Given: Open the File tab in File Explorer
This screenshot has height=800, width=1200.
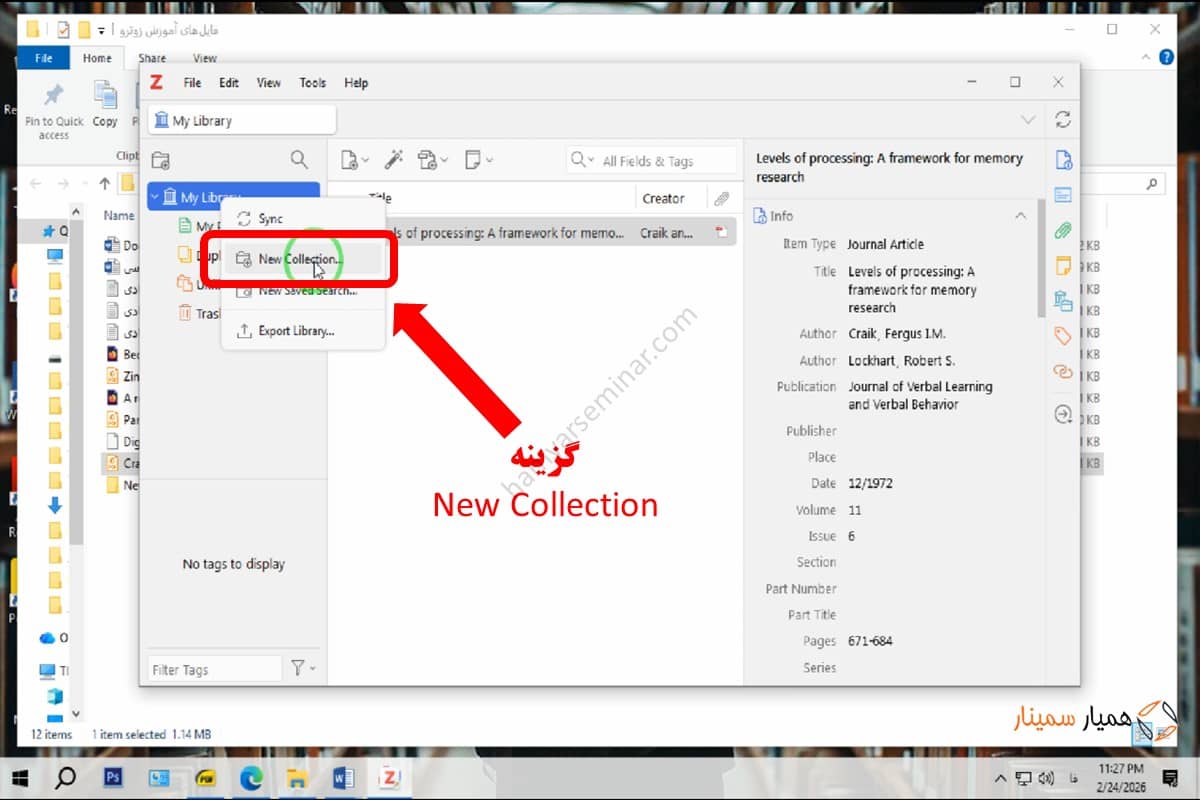Looking at the screenshot, I should coord(44,58).
